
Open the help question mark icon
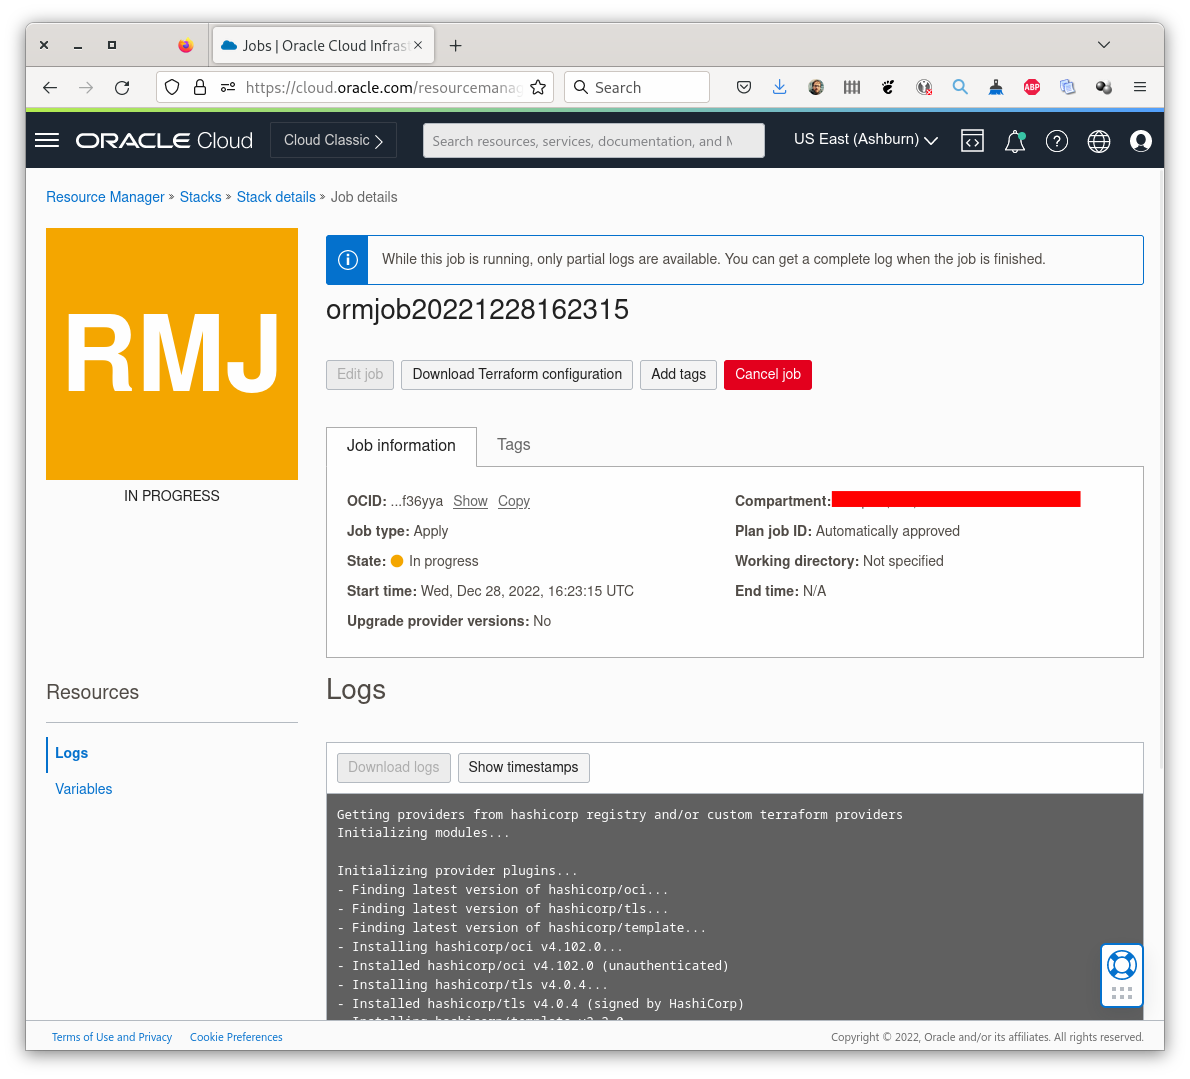[x=1056, y=141]
